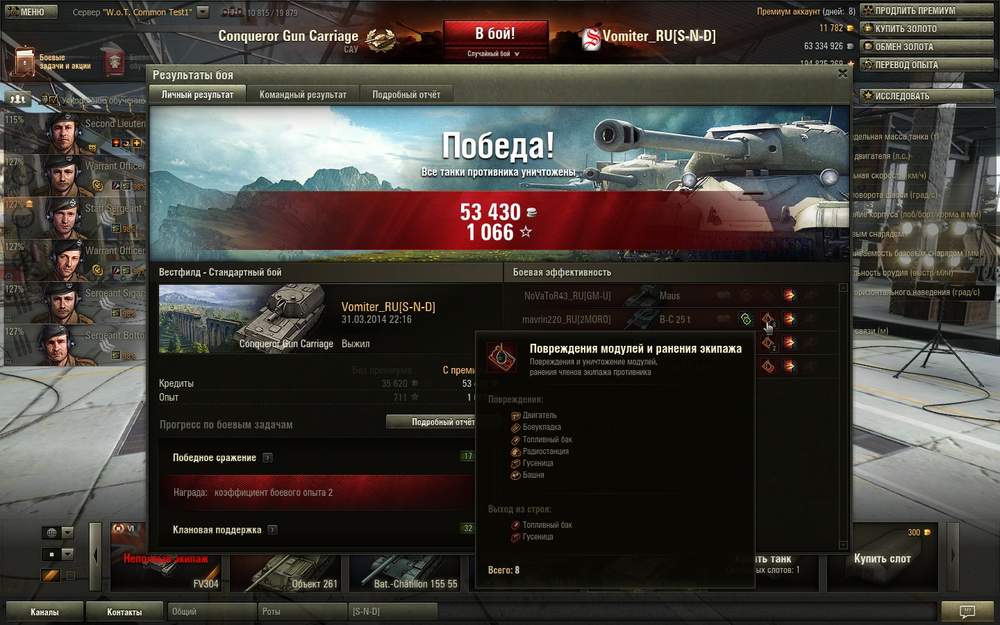Screen dimensions: 1000x625
Task: Click the battle effectiveness scrollbar up arrow
Action: (x=842, y=288)
